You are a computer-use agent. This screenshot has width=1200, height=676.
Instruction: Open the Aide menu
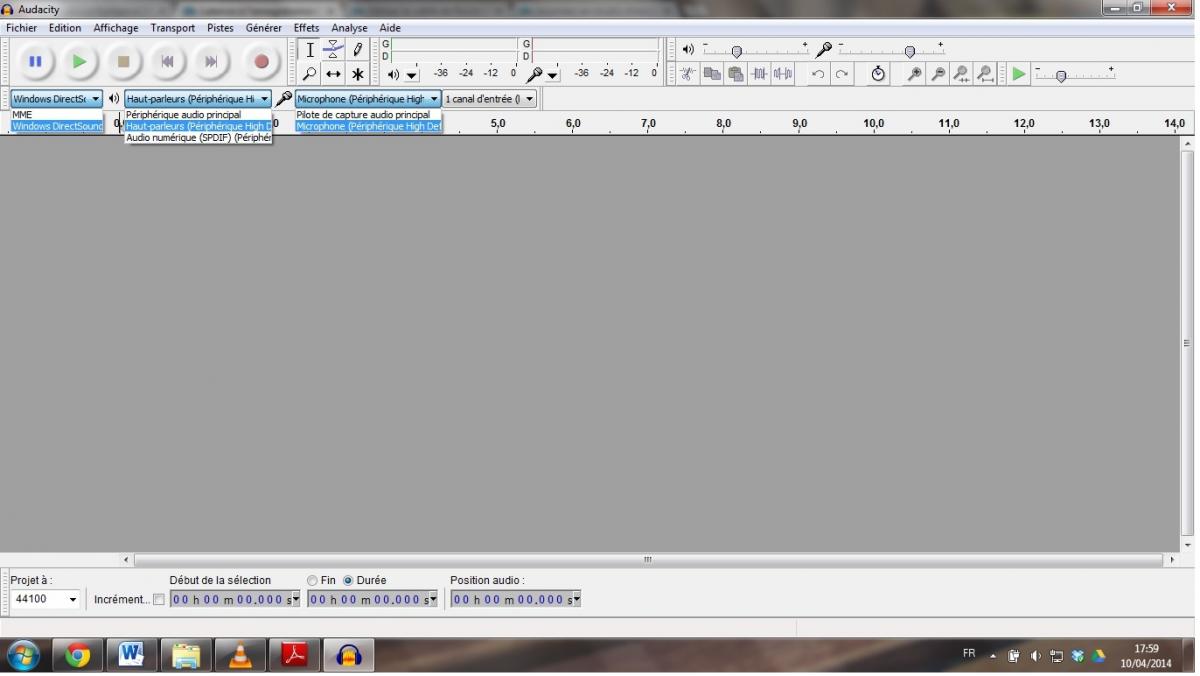[x=390, y=28]
